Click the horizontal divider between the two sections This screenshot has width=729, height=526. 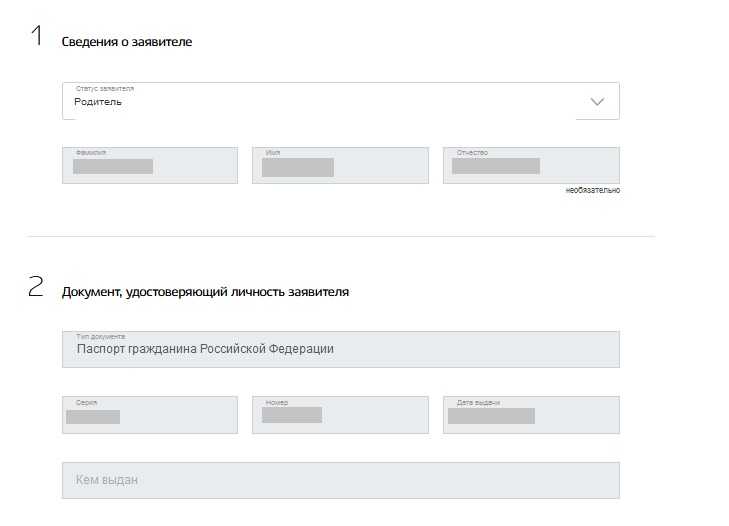coord(340,236)
